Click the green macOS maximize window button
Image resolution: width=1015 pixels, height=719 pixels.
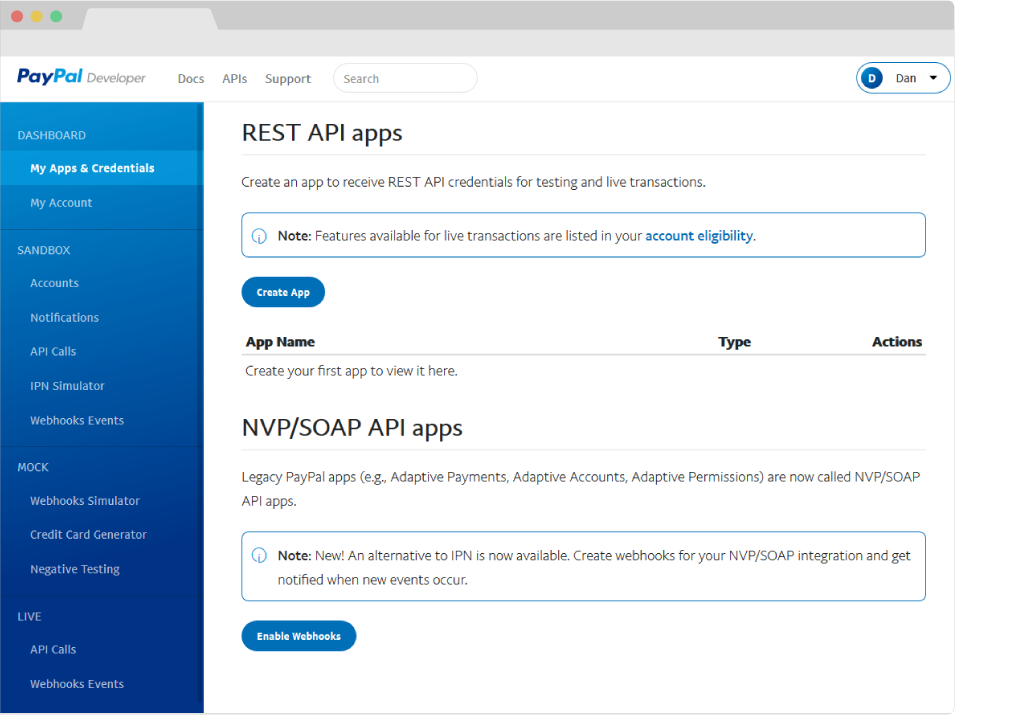56,16
